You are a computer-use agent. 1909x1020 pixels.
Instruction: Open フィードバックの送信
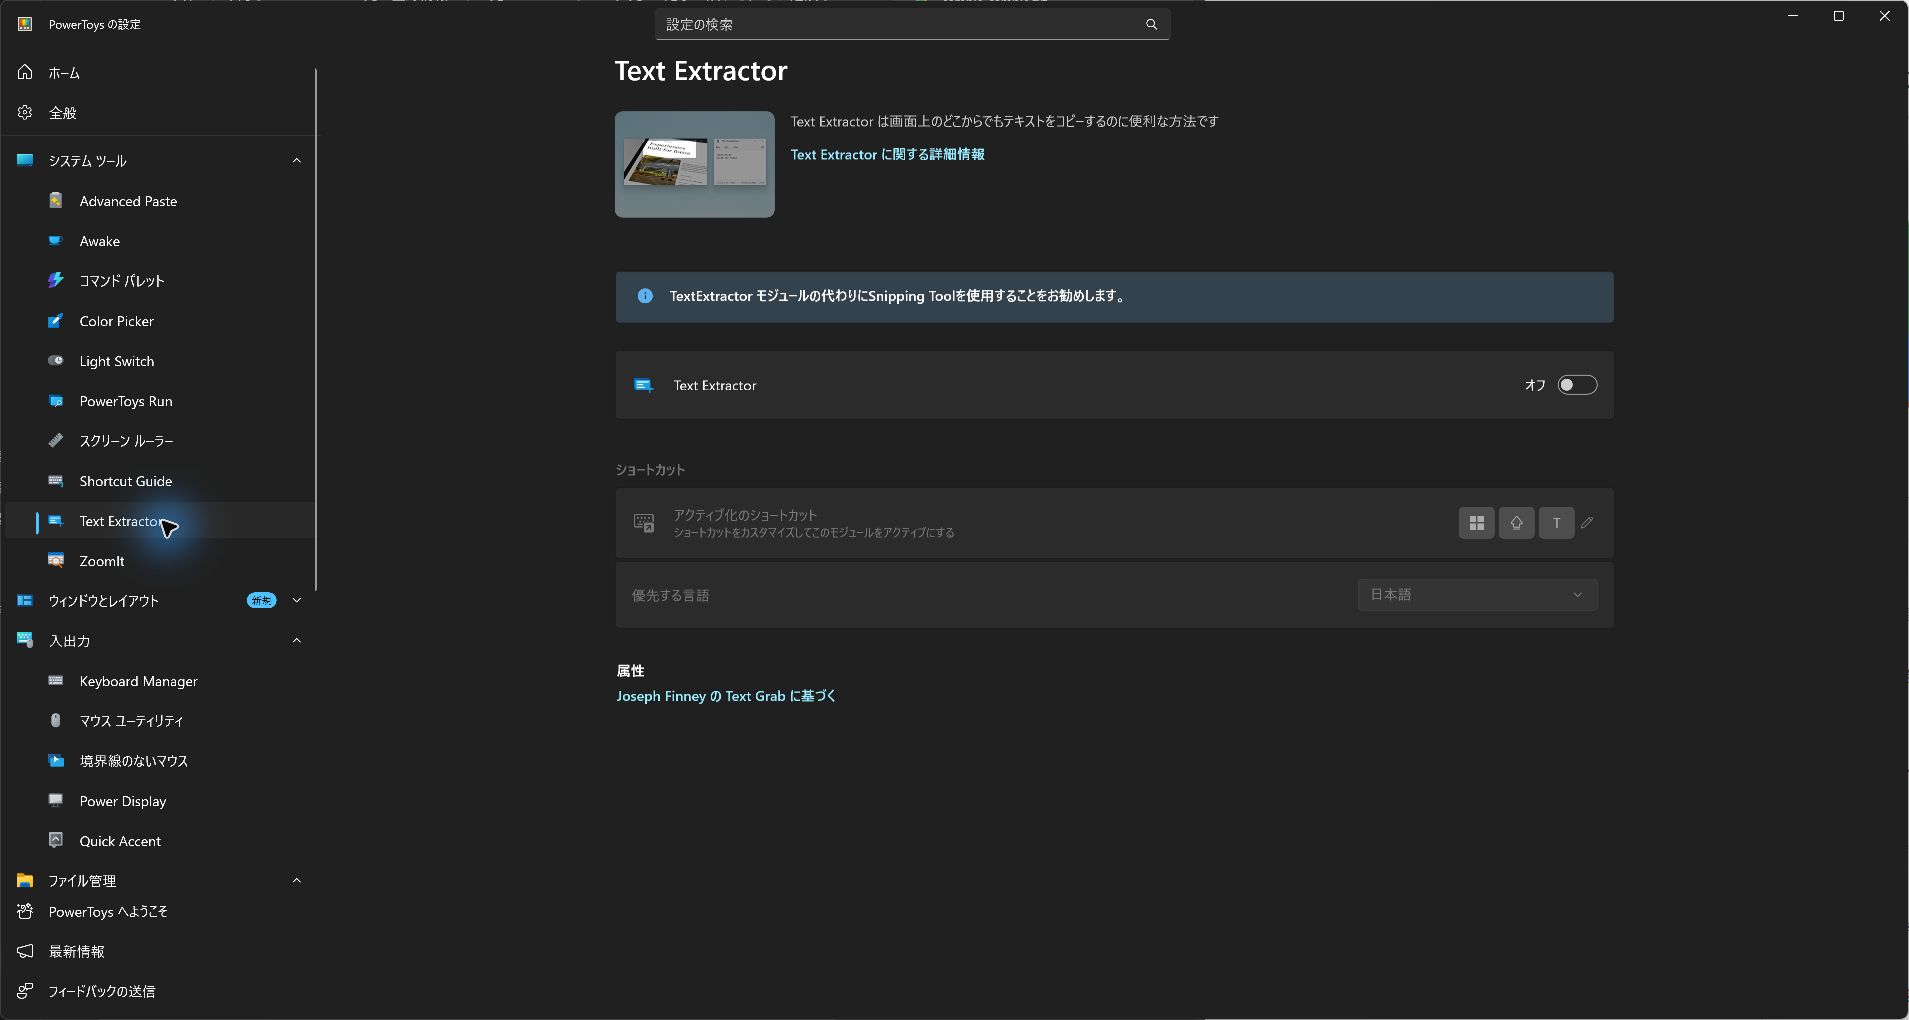coord(158,991)
